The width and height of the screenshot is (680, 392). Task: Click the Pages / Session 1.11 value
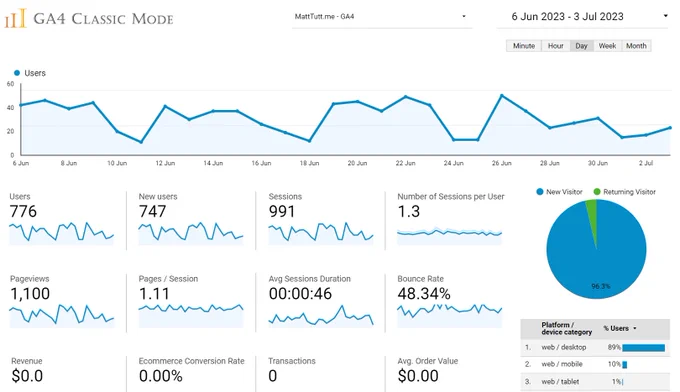[x=154, y=294]
